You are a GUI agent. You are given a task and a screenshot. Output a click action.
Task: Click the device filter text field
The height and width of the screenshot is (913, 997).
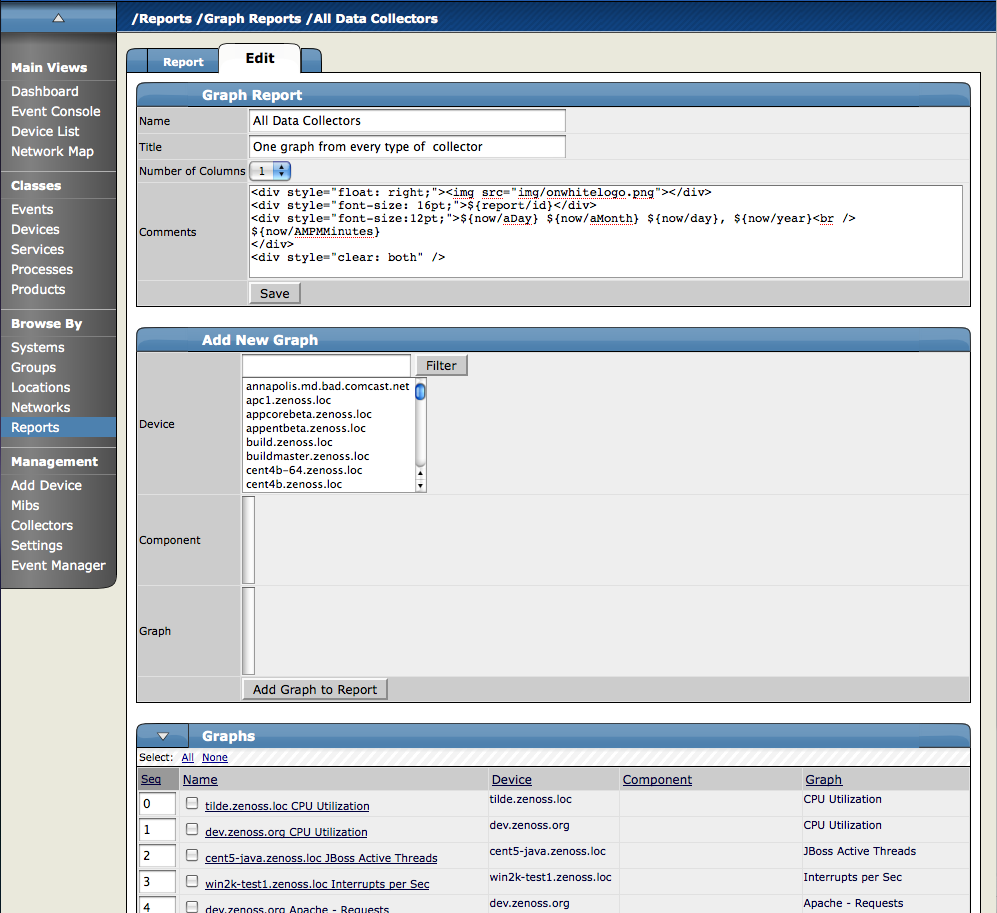coord(326,365)
